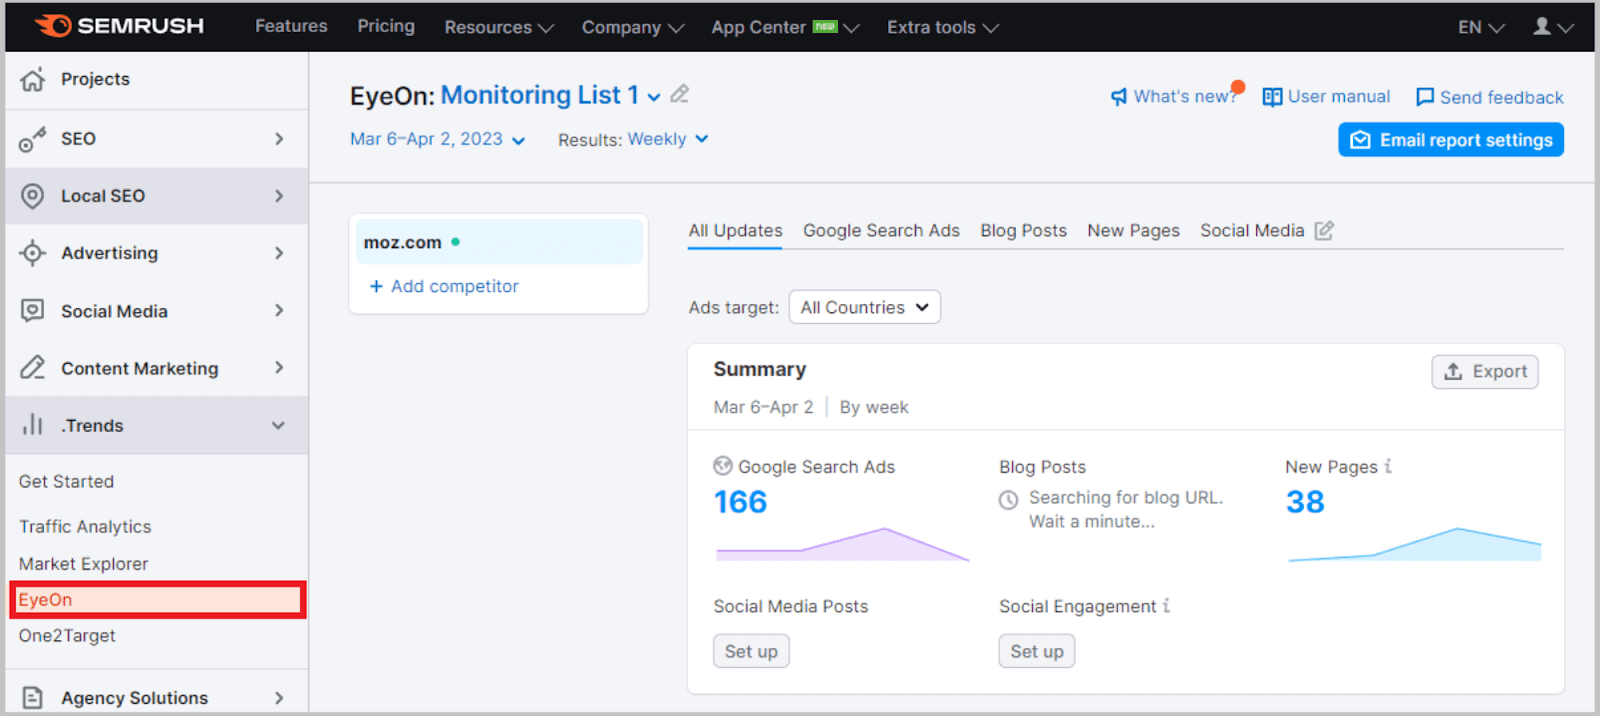Click the Content Marketing pencil icon
This screenshot has height=716, width=1600.
coord(33,368)
